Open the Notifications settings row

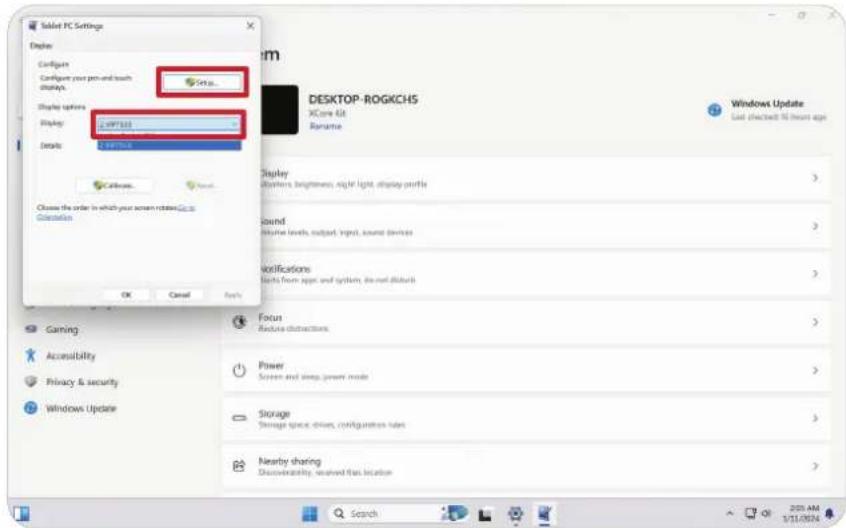[527, 274]
